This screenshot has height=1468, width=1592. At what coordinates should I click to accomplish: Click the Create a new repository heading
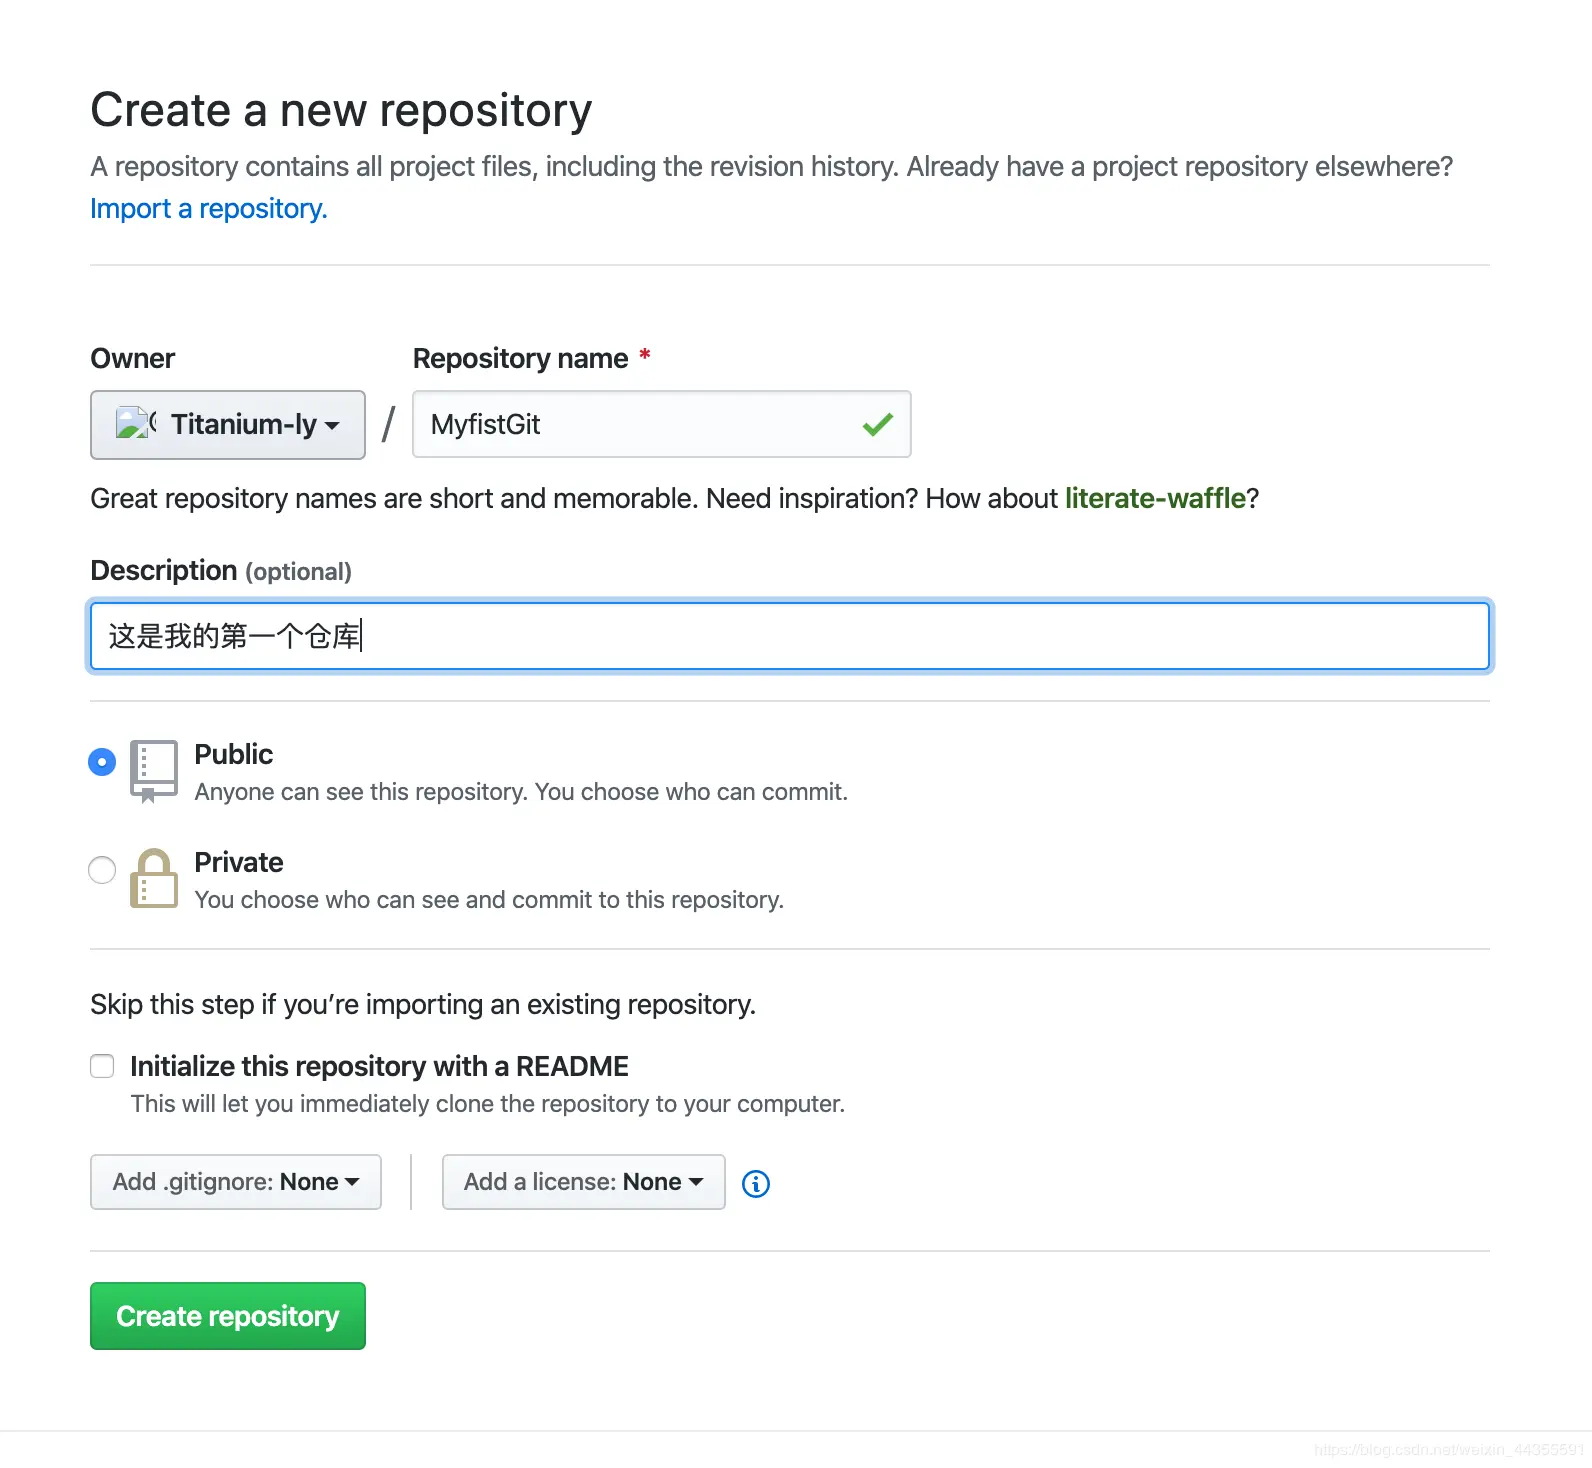tap(341, 110)
